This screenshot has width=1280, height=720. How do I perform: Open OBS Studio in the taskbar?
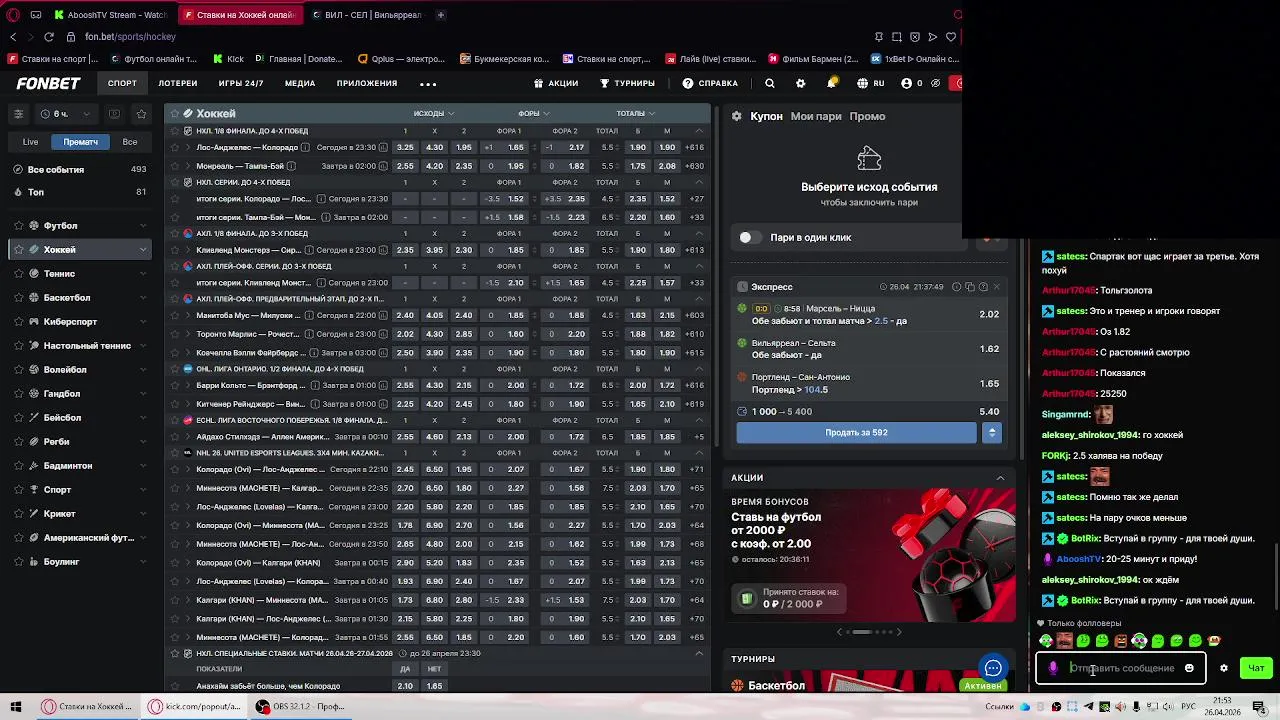(x=300, y=706)
